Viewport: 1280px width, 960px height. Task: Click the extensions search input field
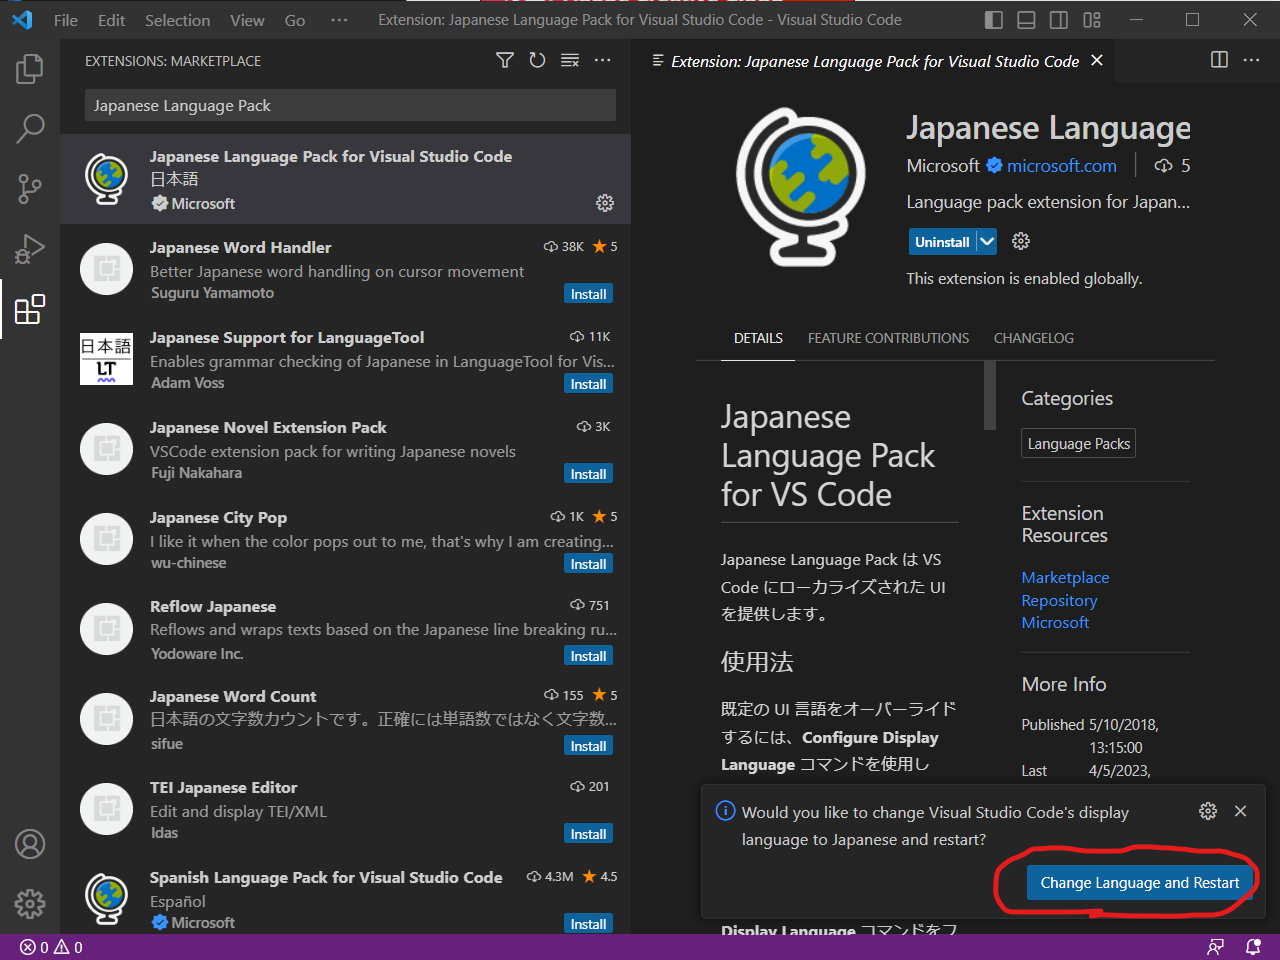350,106
